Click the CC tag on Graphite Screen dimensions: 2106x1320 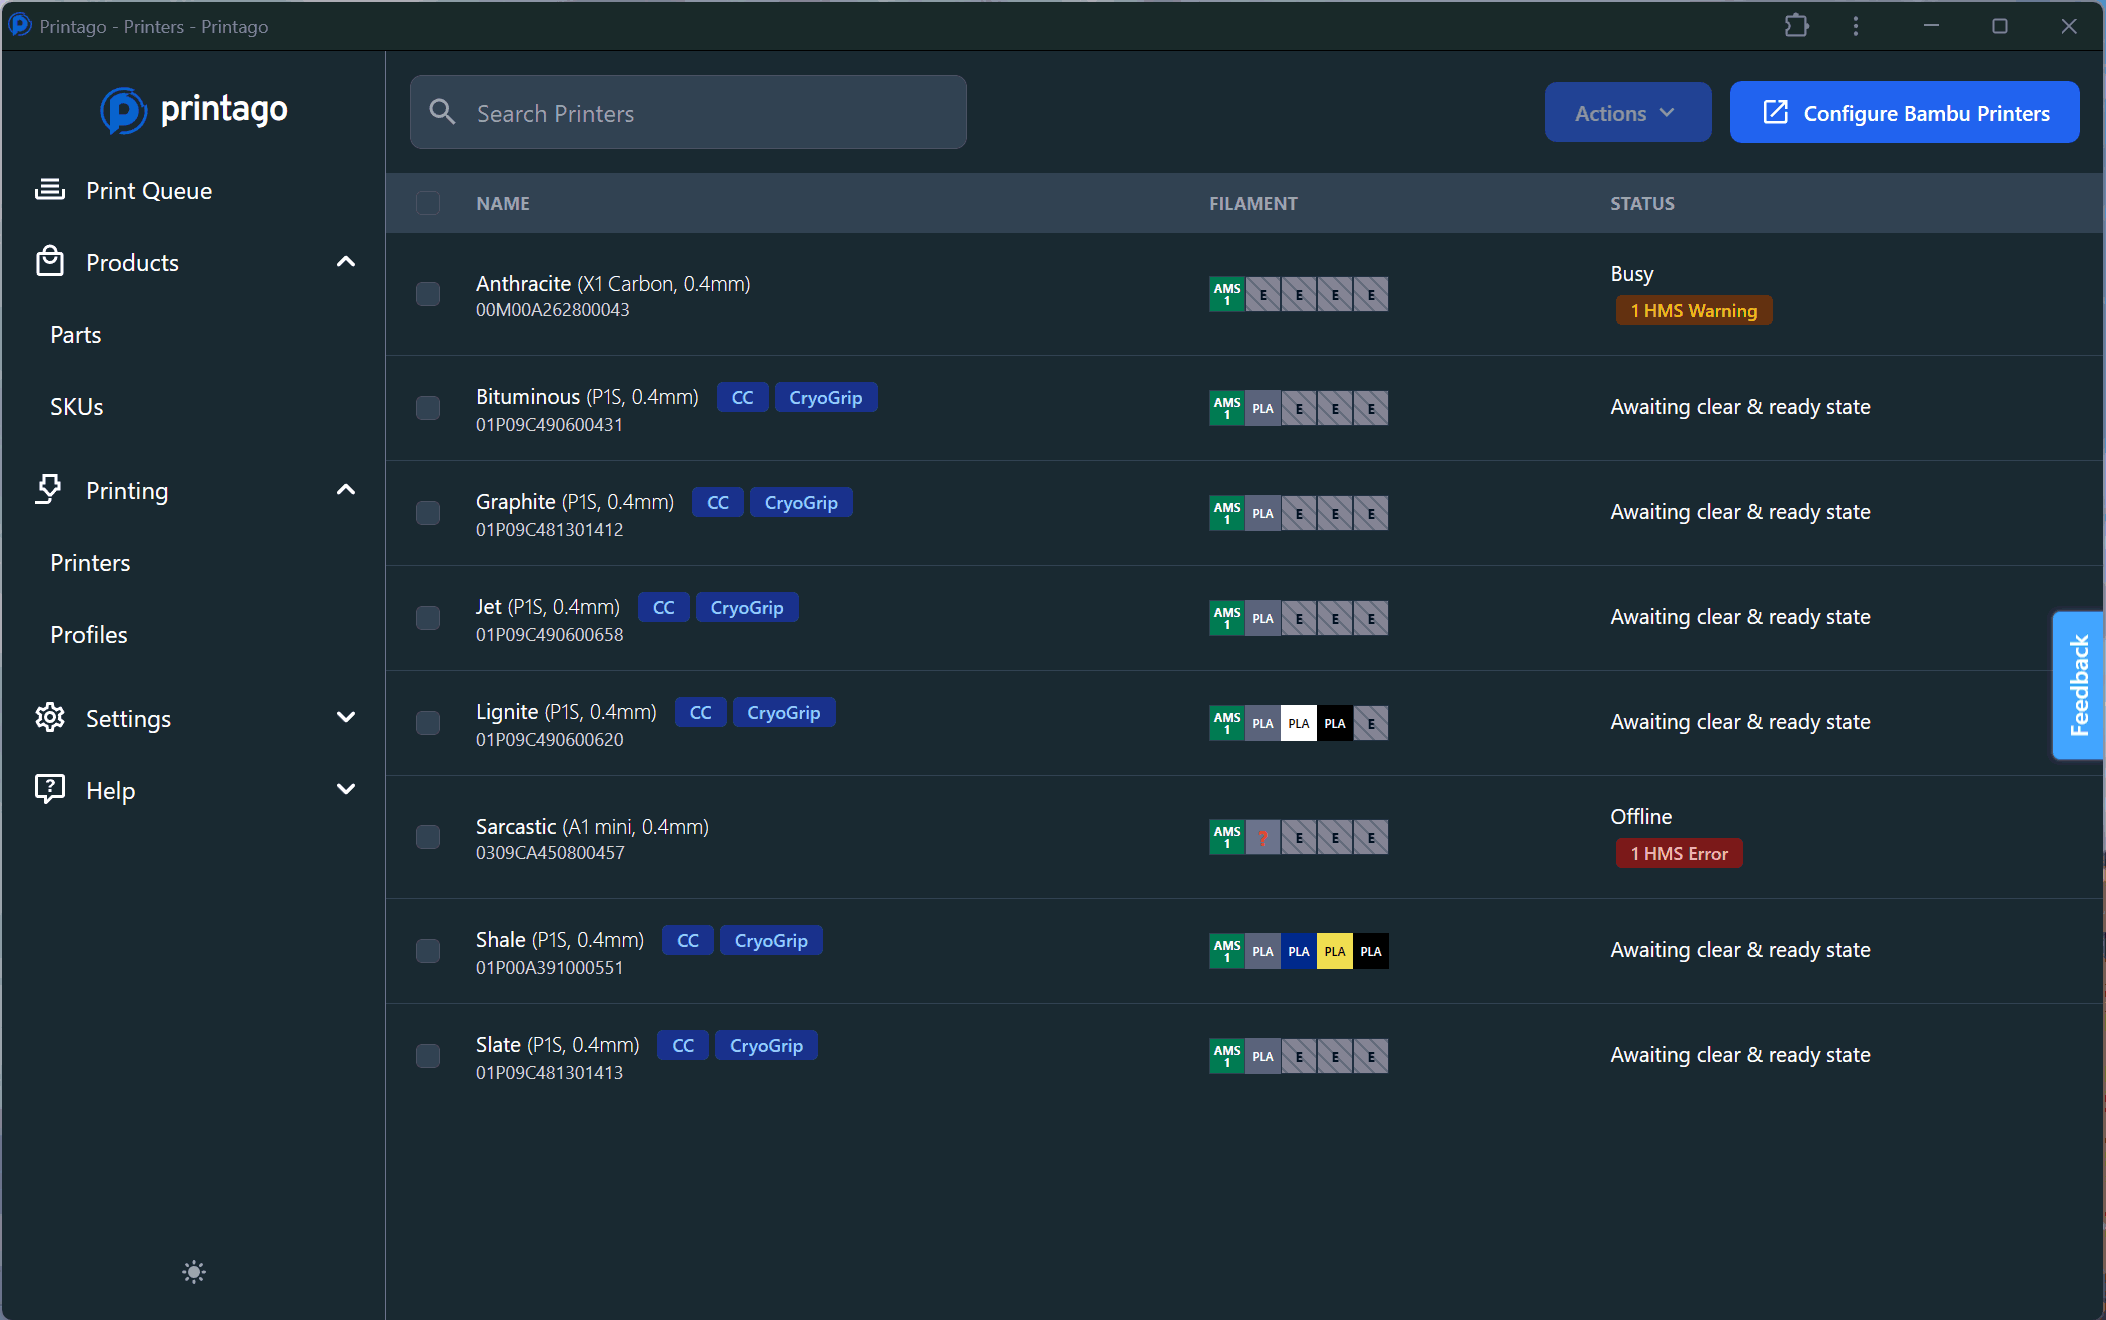pos(718,503)
